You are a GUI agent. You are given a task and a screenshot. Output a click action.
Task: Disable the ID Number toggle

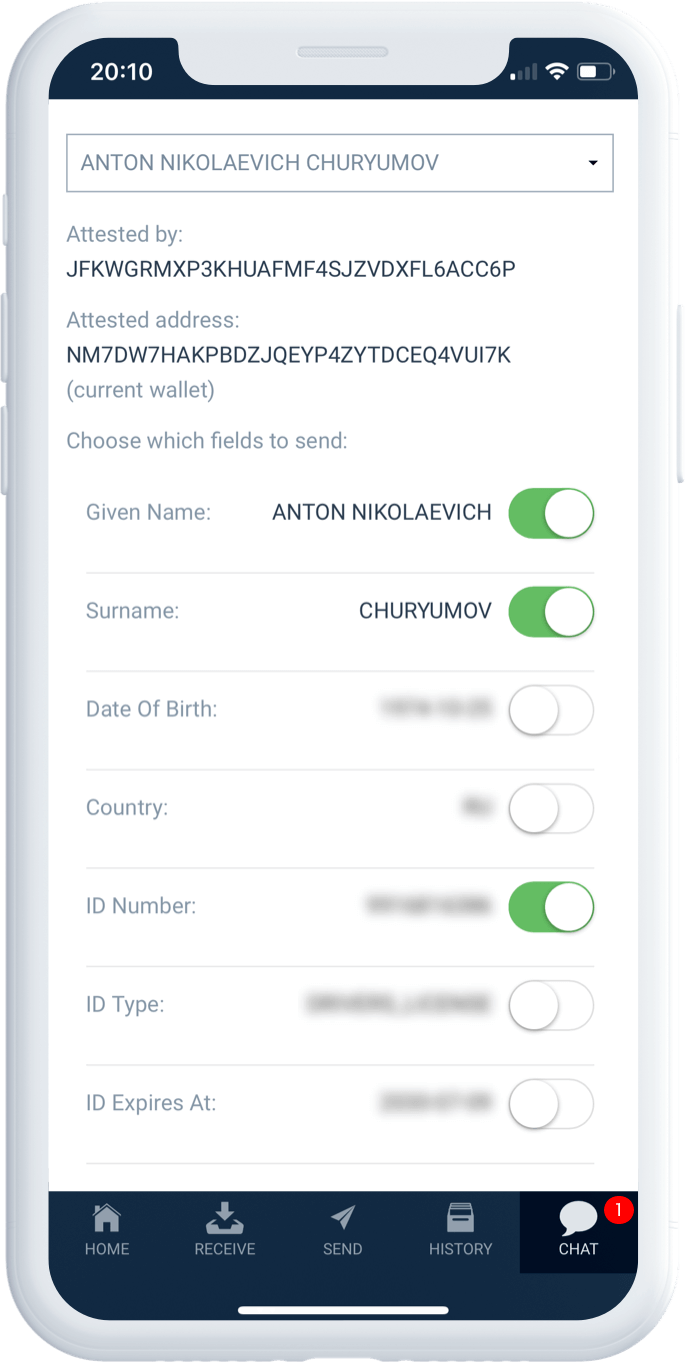click(x=551, y=907)
